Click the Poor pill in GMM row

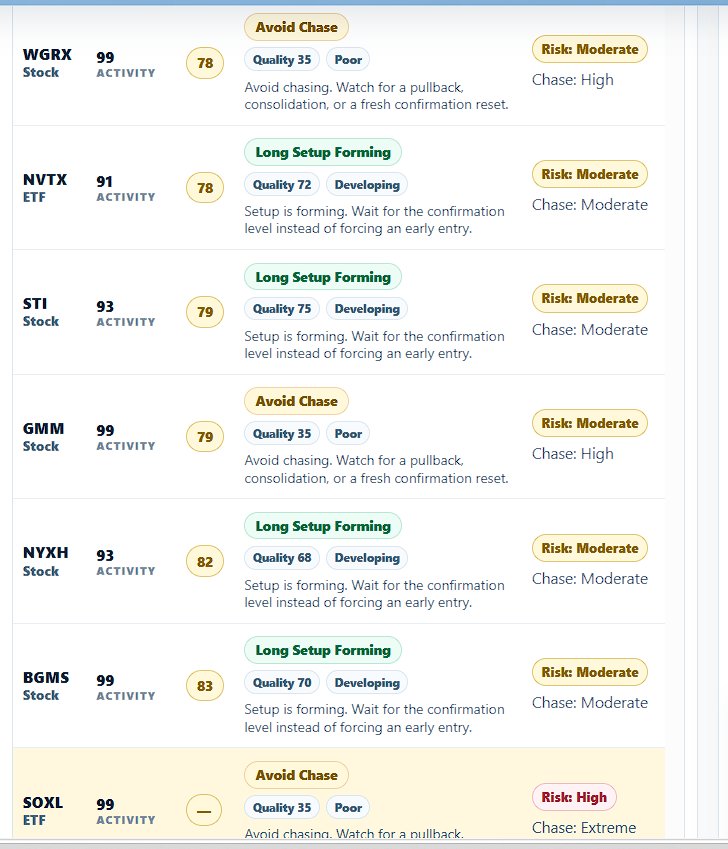348,434
